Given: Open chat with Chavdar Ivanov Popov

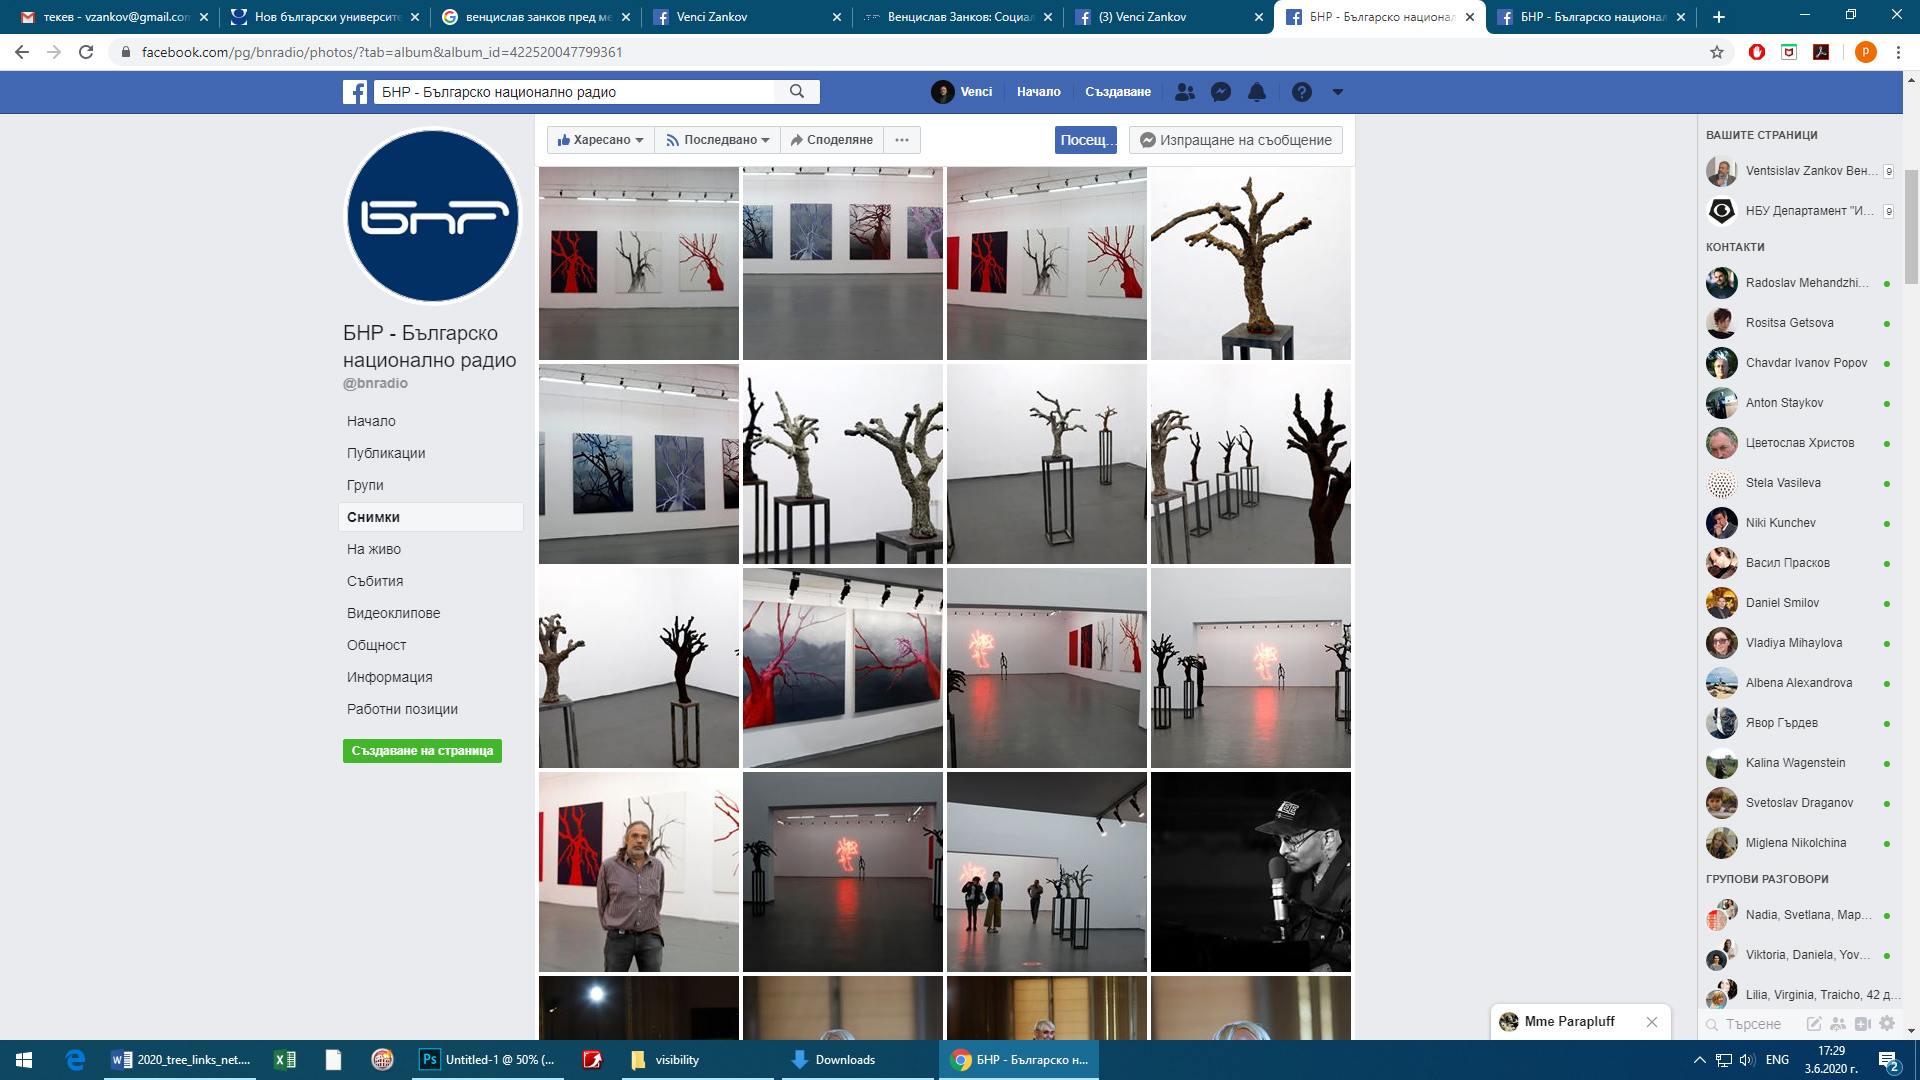Looking at the screenshot, I should tap(1799, 363).
